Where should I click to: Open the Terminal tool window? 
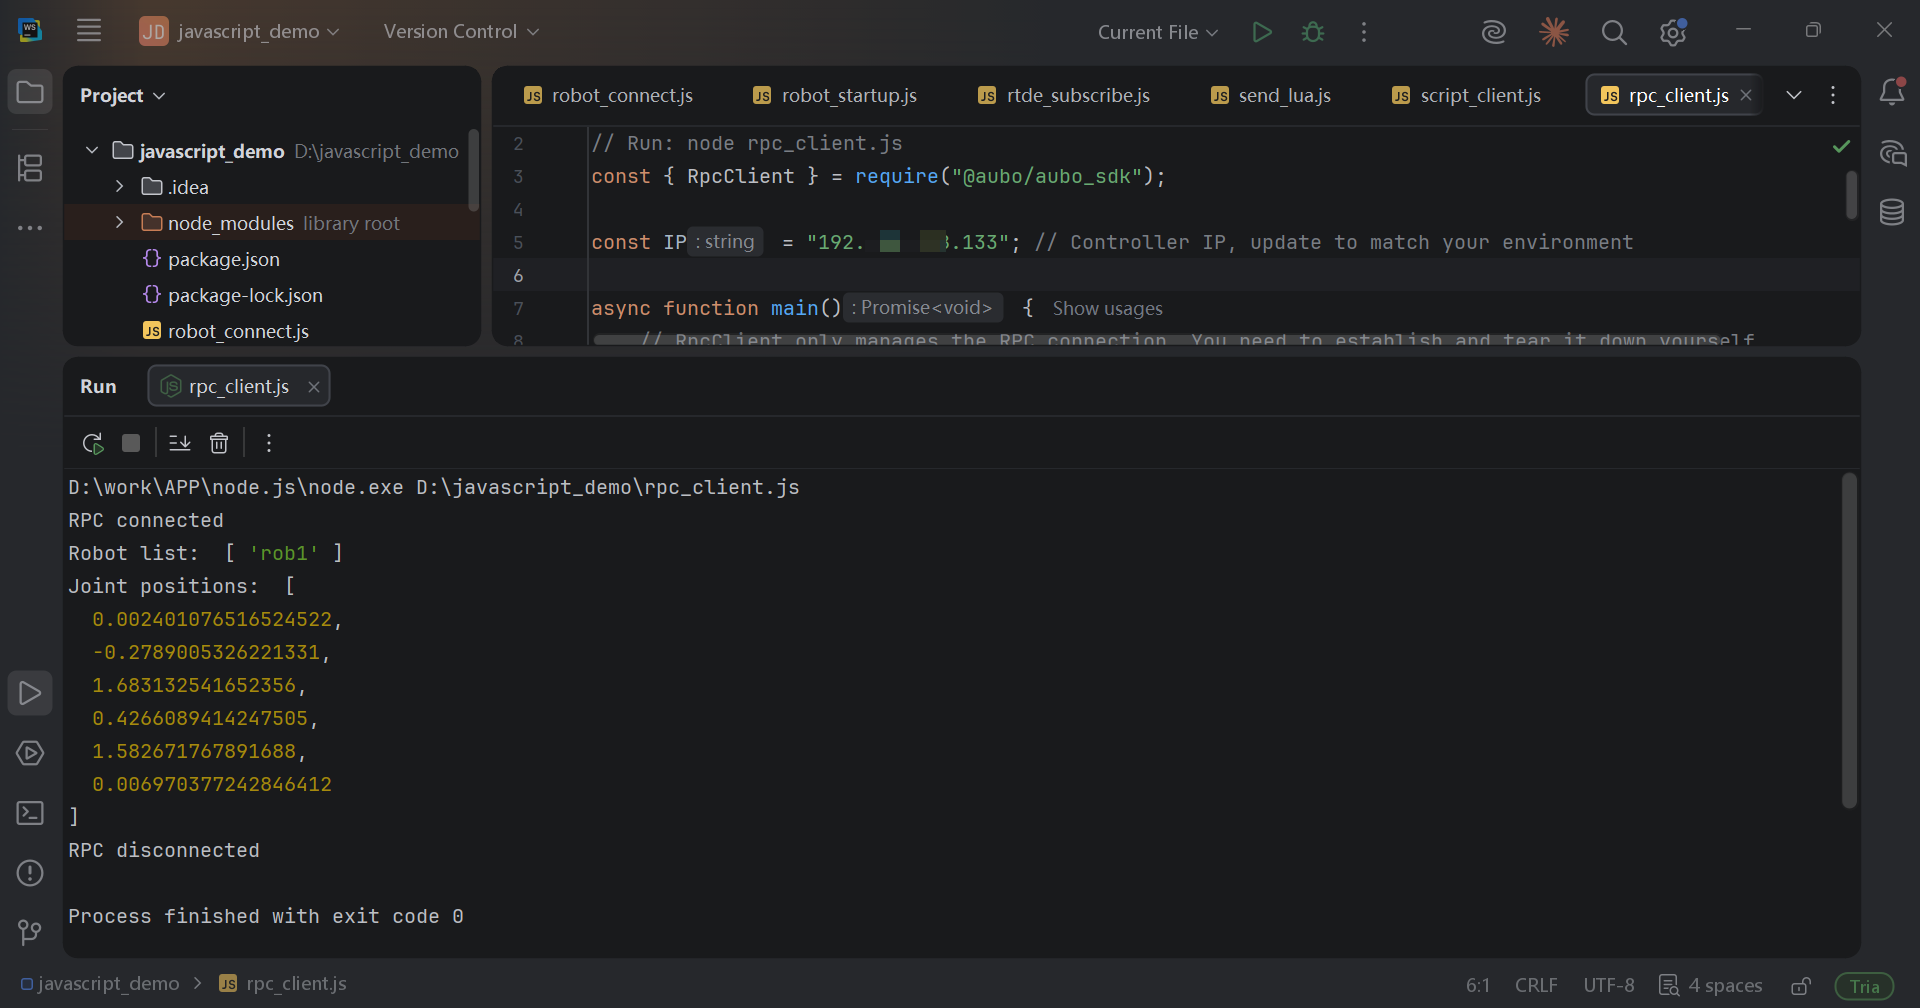point(30,813)
